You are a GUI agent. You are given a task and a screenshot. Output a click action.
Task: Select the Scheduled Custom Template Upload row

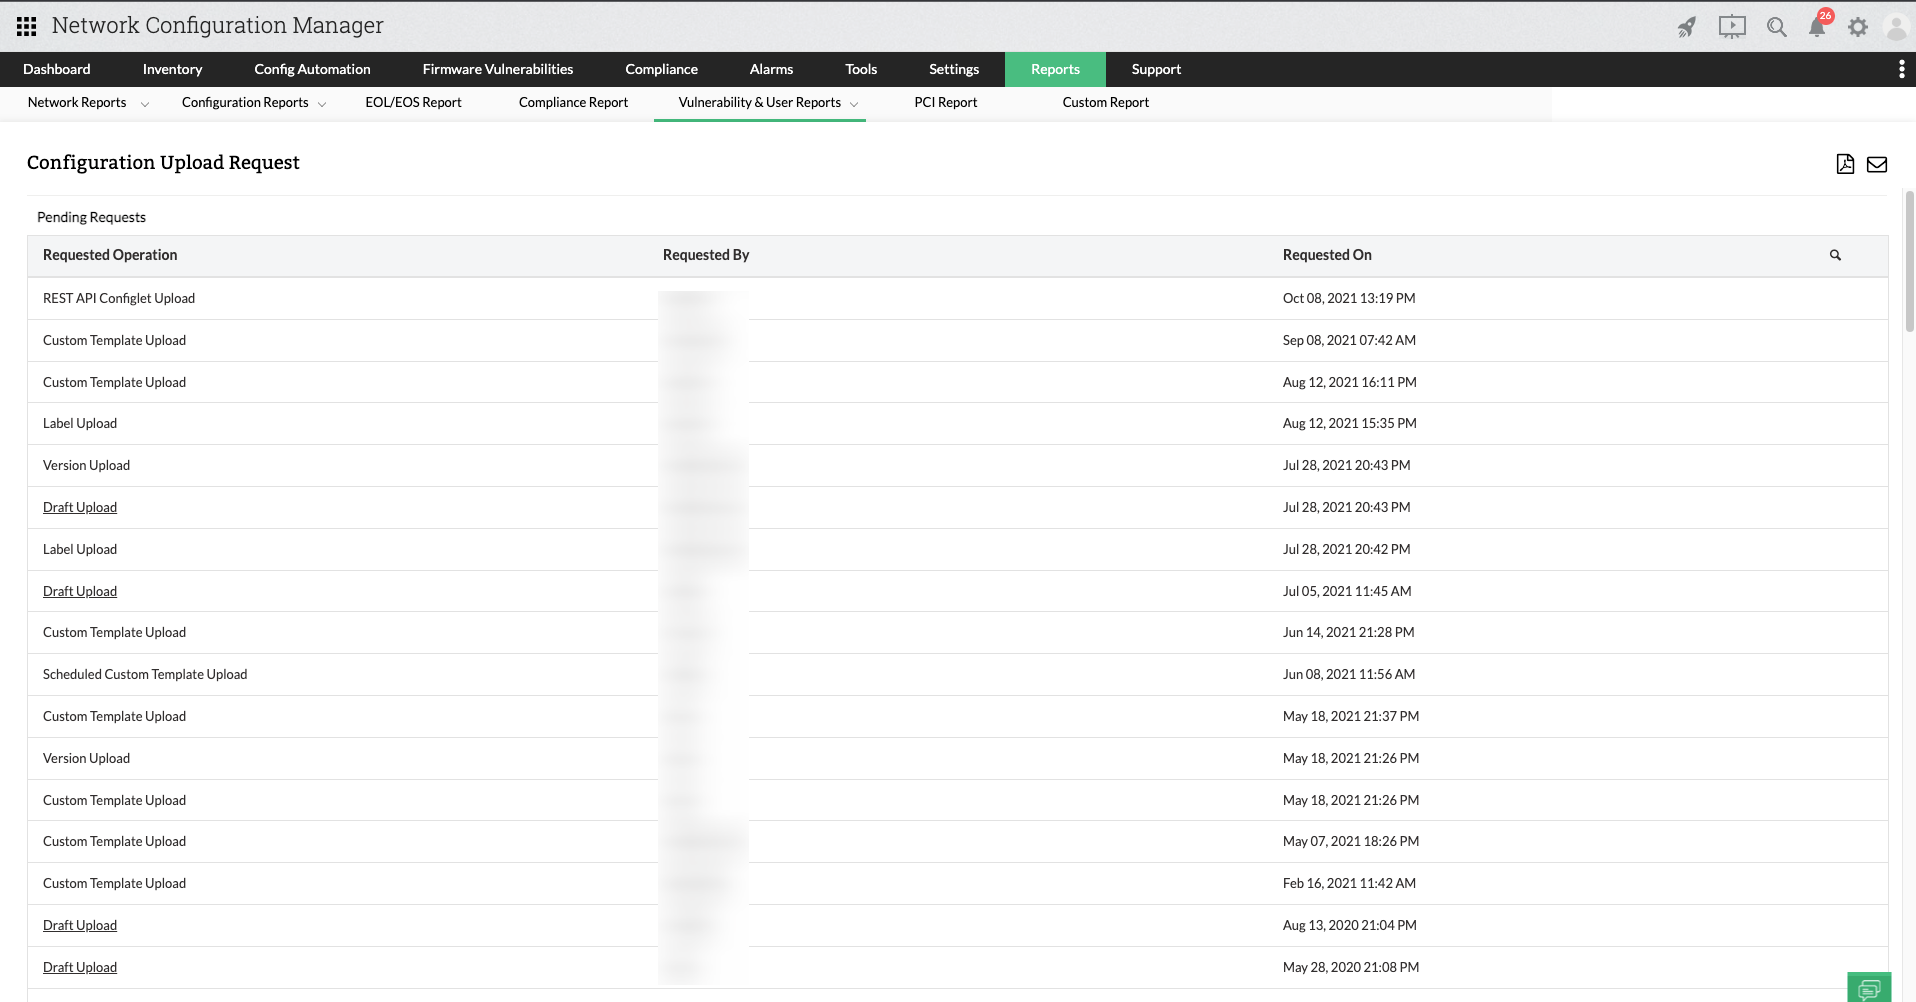(x=957, y=674)
